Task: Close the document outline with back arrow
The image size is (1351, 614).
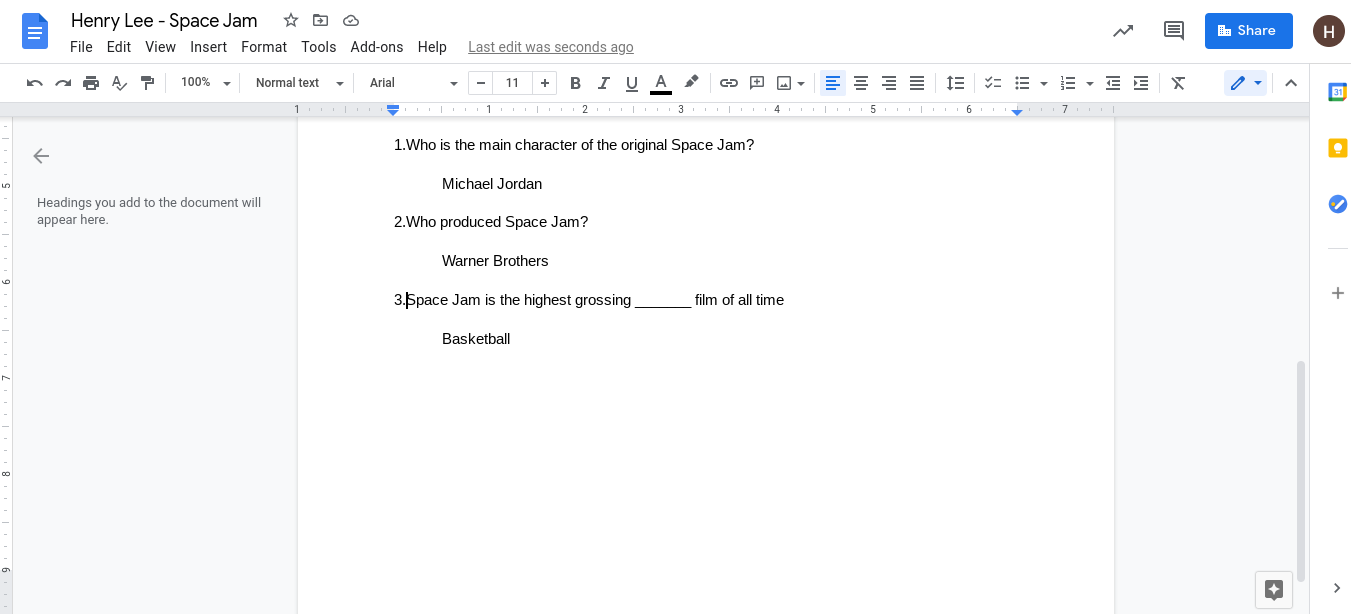Action: coord(41,156)
